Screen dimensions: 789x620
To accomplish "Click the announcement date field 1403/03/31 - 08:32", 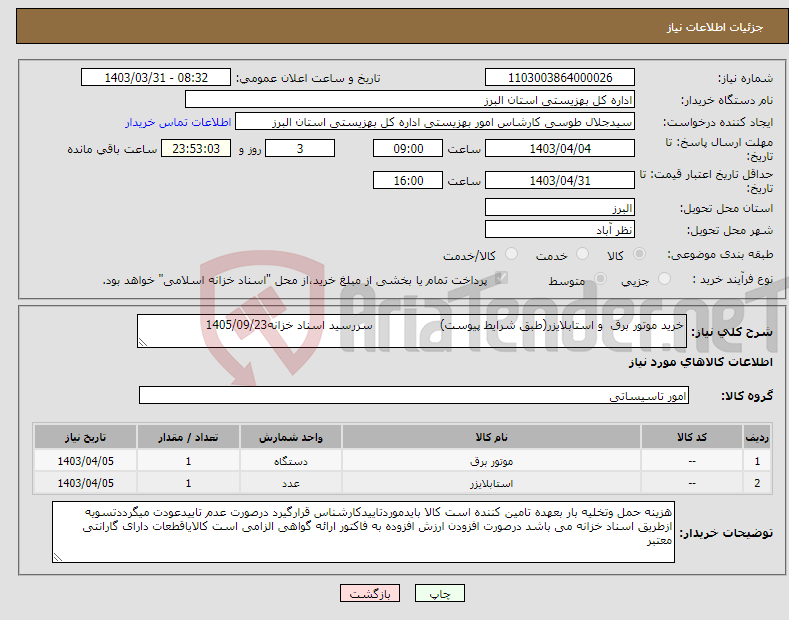I will point(156,78).
